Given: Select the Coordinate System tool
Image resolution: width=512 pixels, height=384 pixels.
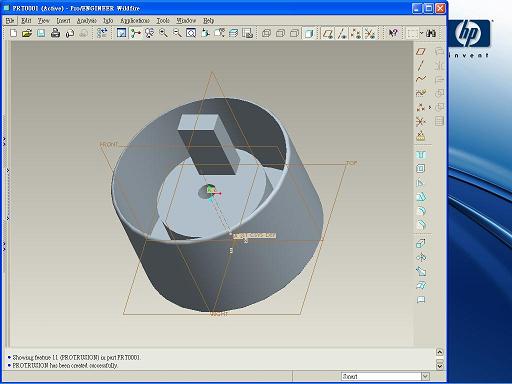Looking at the screenshot, I should pyautogui.click(x=421, y=121).
